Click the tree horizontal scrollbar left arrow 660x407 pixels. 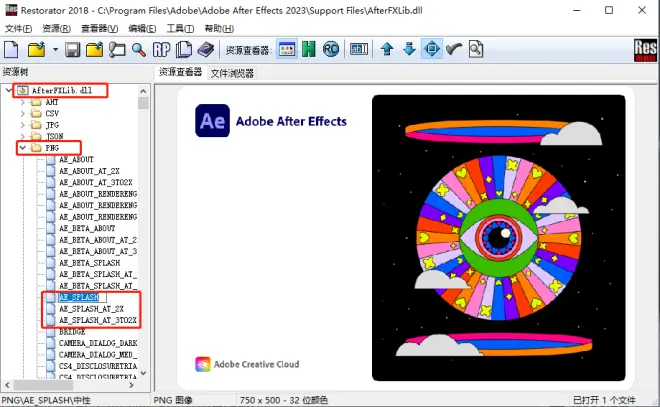point(8,385)
